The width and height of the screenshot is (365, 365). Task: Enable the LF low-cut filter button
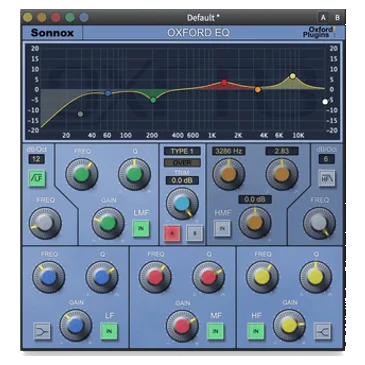37,178
